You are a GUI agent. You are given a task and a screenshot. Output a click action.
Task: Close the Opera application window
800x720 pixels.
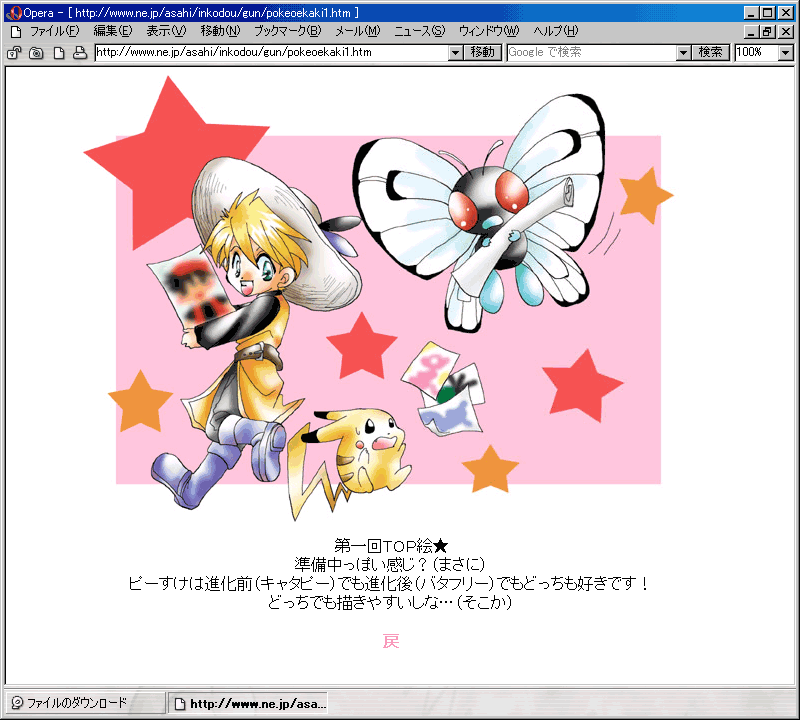tap(786, 13)
